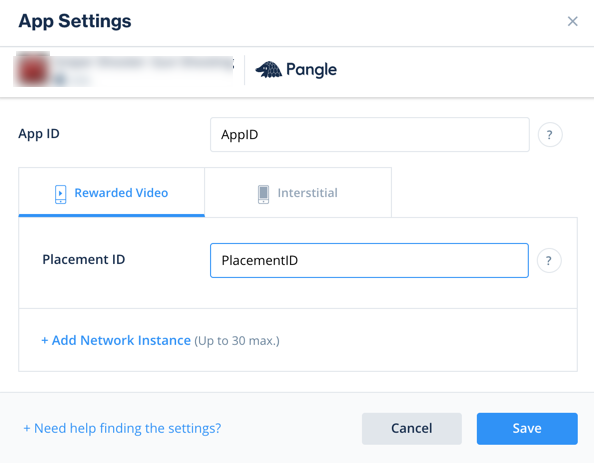Switch to the Interstitial tab

coord(298,192)
